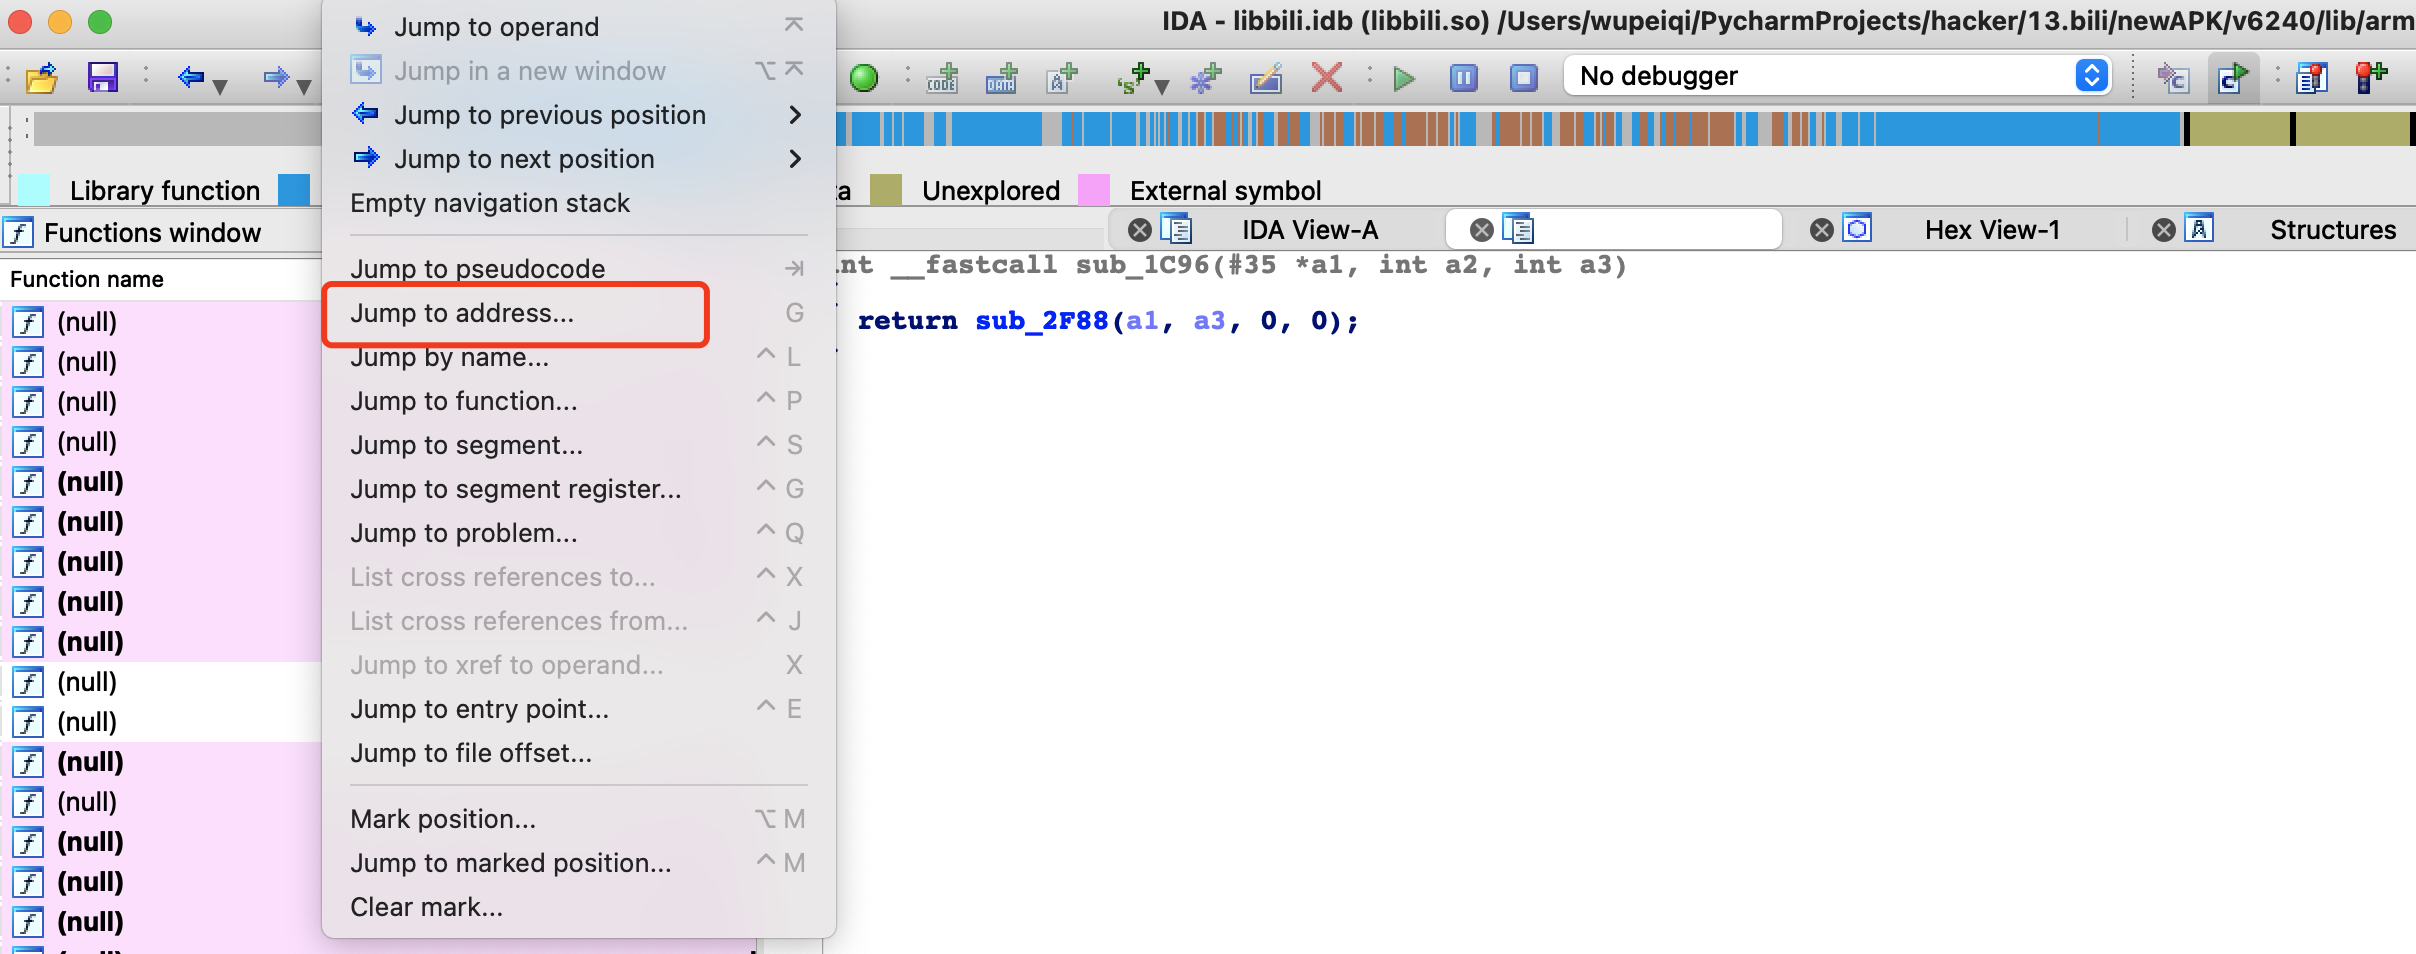The image size is (2416, 954).
Task: Click the Unexplored olive color swatch
Action: pyautogui.click(x=886, y=190)
